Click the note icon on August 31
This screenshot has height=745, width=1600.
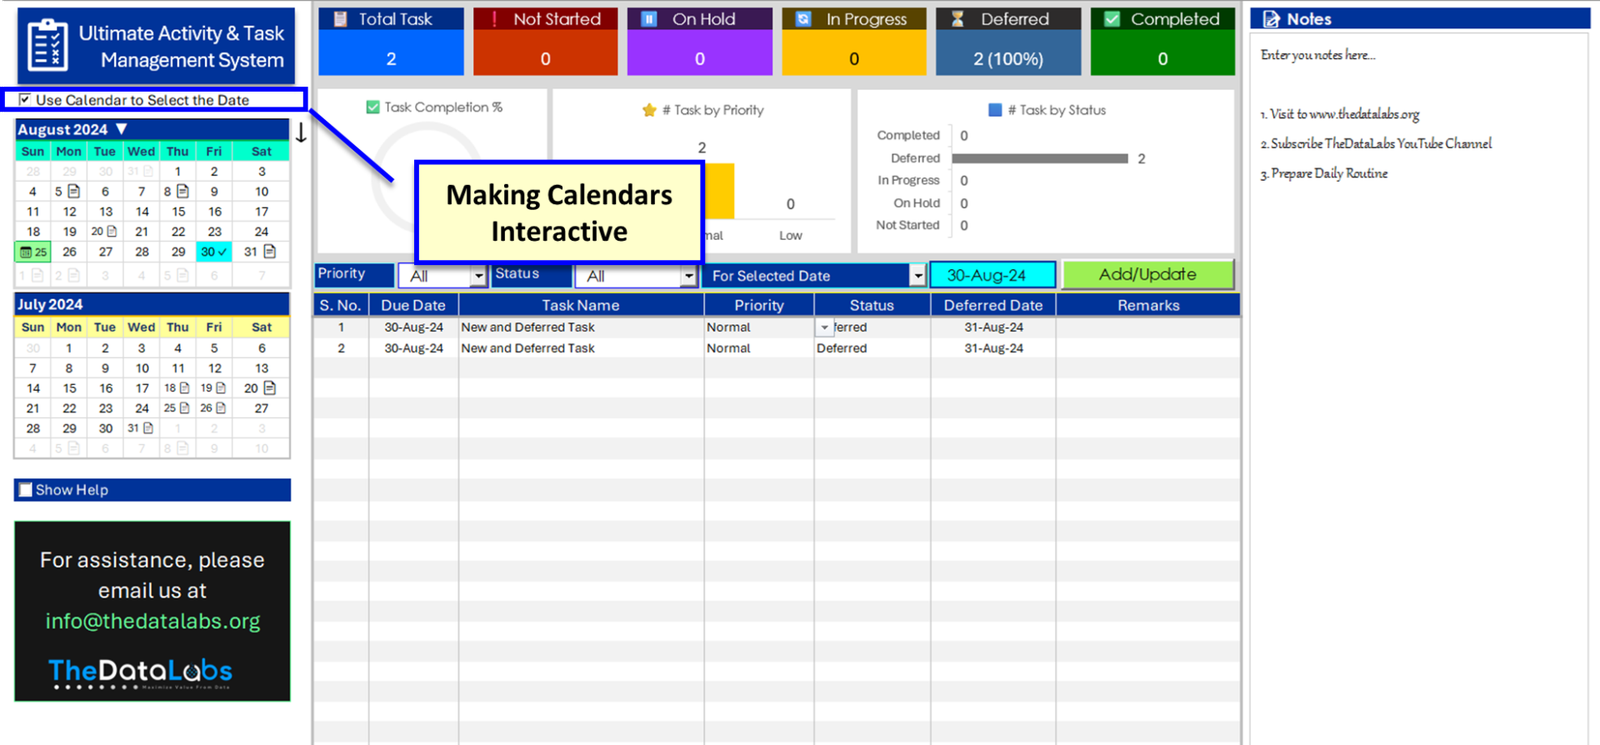(270, 251)
